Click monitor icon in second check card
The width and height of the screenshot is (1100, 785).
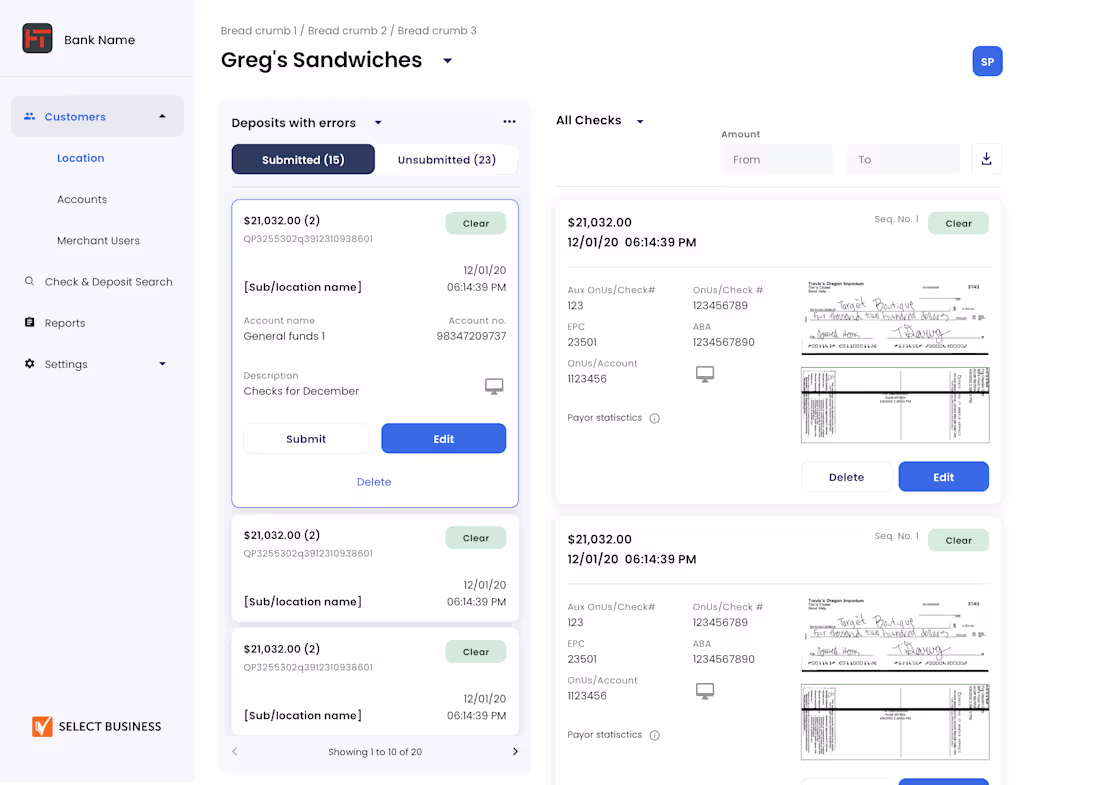(705, 691)
